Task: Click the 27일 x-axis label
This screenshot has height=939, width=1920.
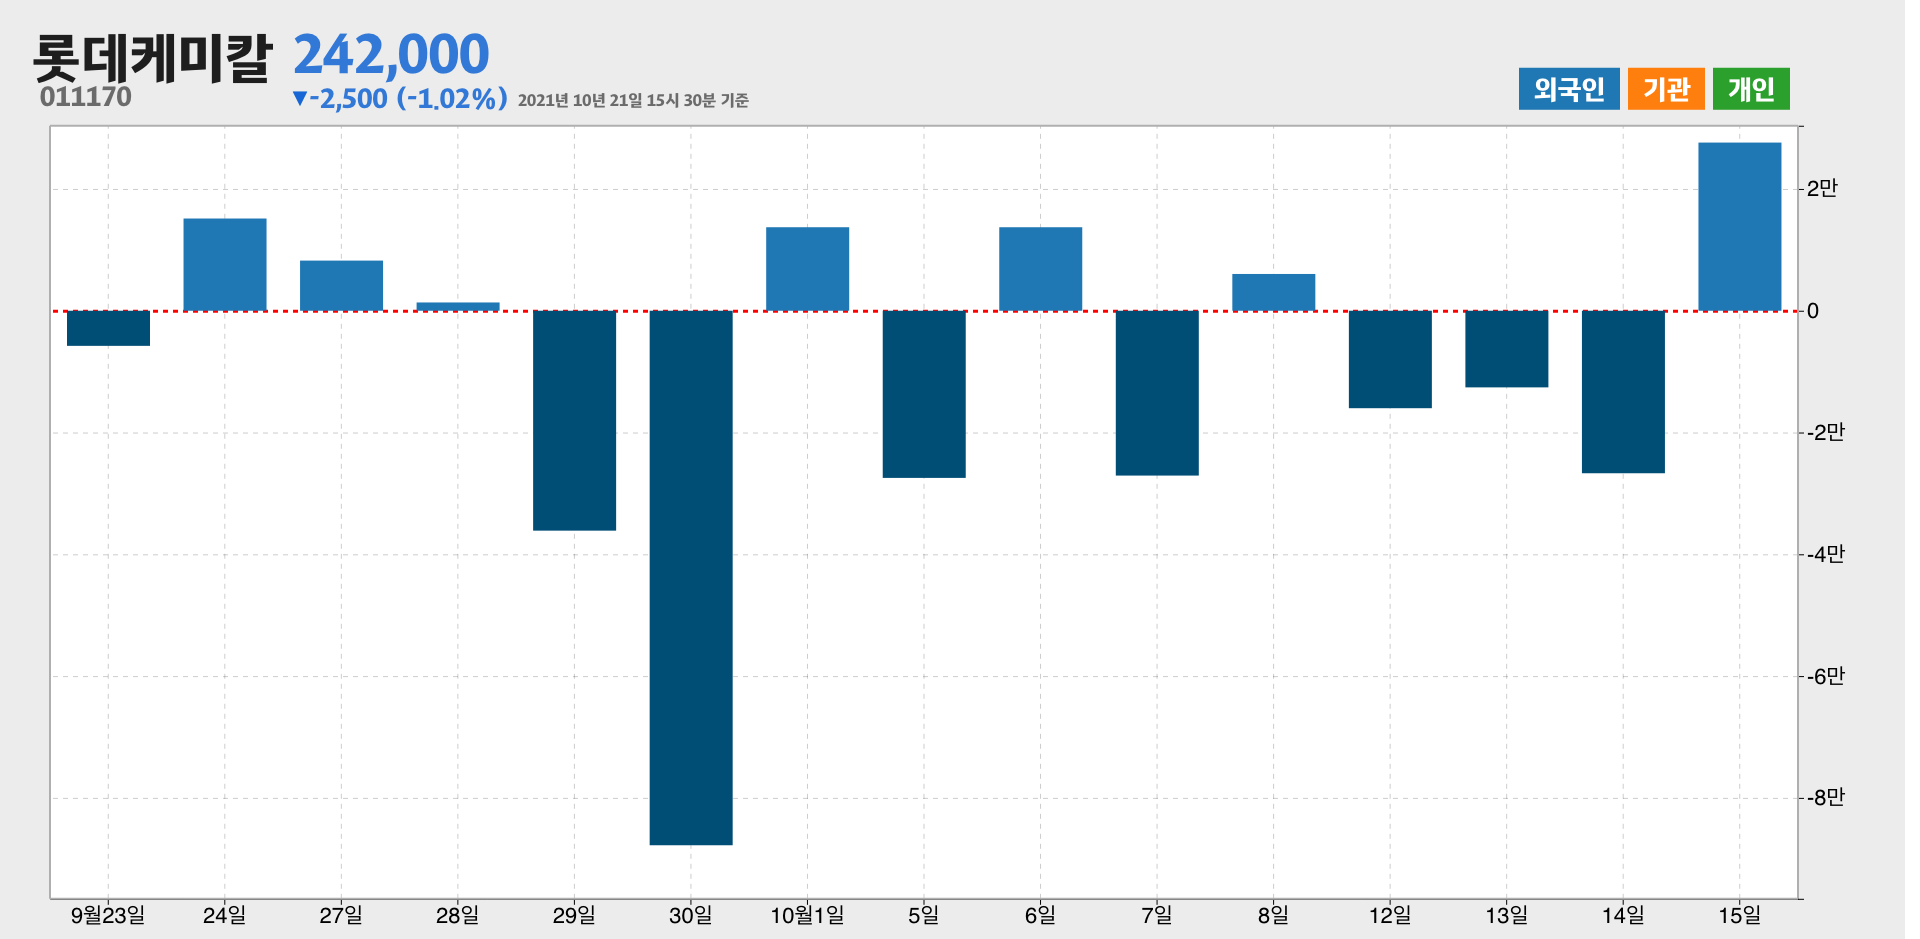Action: pyautogui.click(x=341, y=915)
